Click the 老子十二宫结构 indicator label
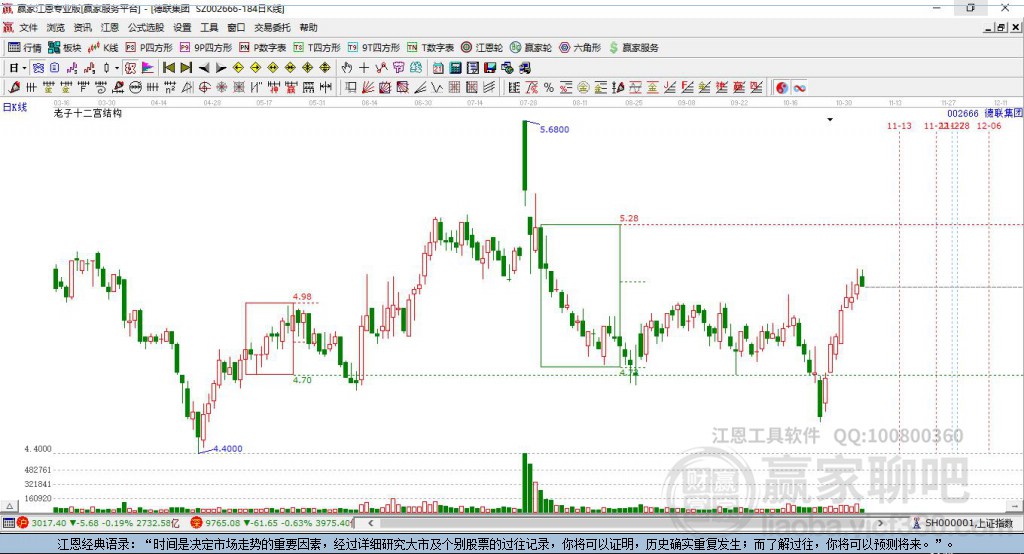 tap(88, 113)
